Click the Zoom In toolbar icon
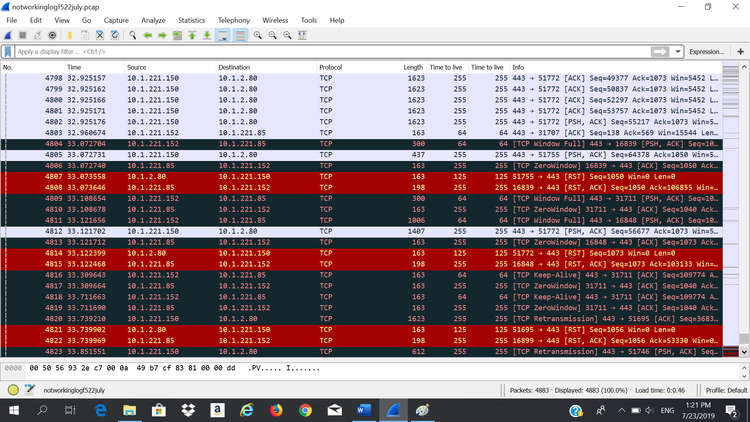The width and height of the screenshot is (750, 422). [x=258, y=35]
